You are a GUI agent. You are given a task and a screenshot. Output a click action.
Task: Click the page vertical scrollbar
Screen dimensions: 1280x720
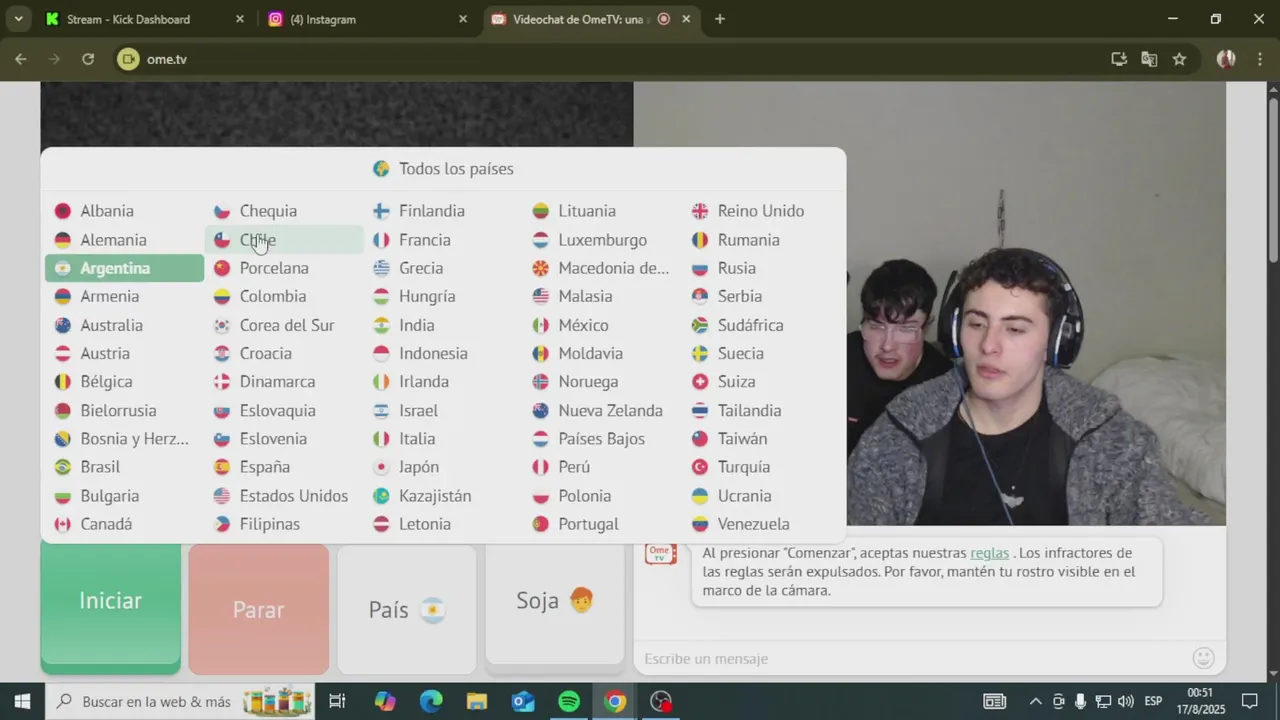pyautogui.click(x=1273, y=180)
